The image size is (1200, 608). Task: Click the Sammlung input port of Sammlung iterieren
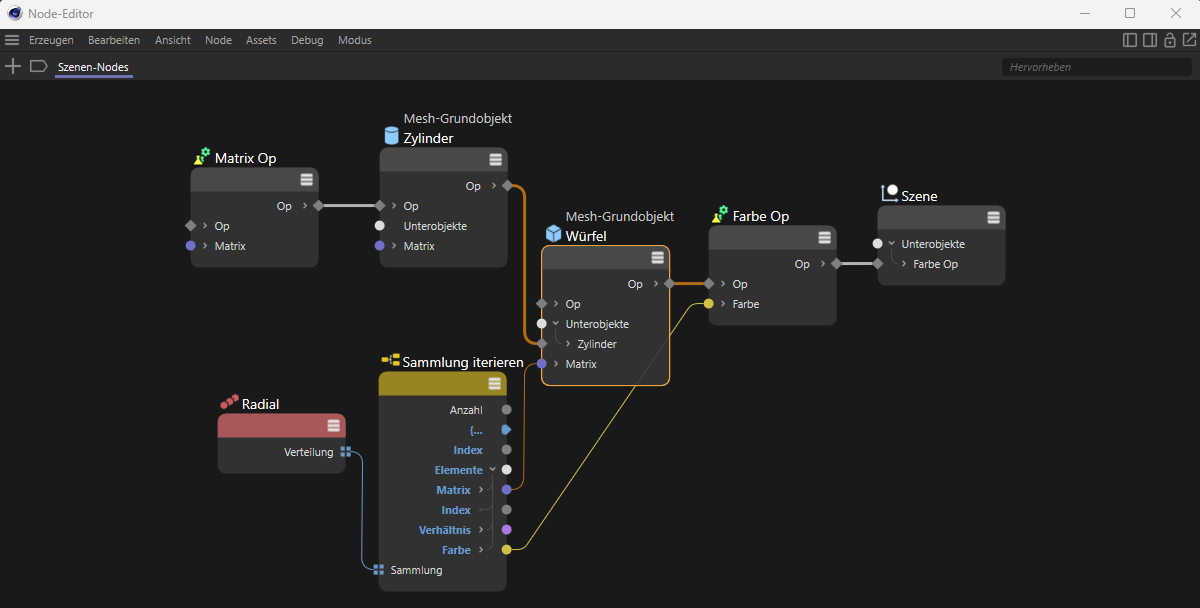(x=379, y=570)
